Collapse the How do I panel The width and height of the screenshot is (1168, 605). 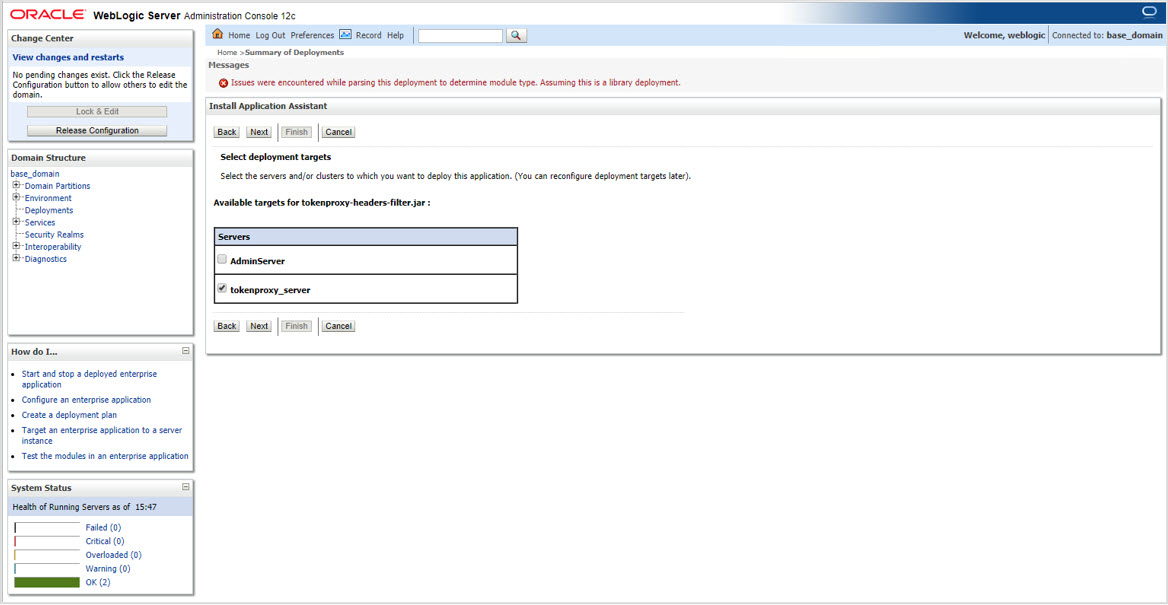click(x=185, y=350)
